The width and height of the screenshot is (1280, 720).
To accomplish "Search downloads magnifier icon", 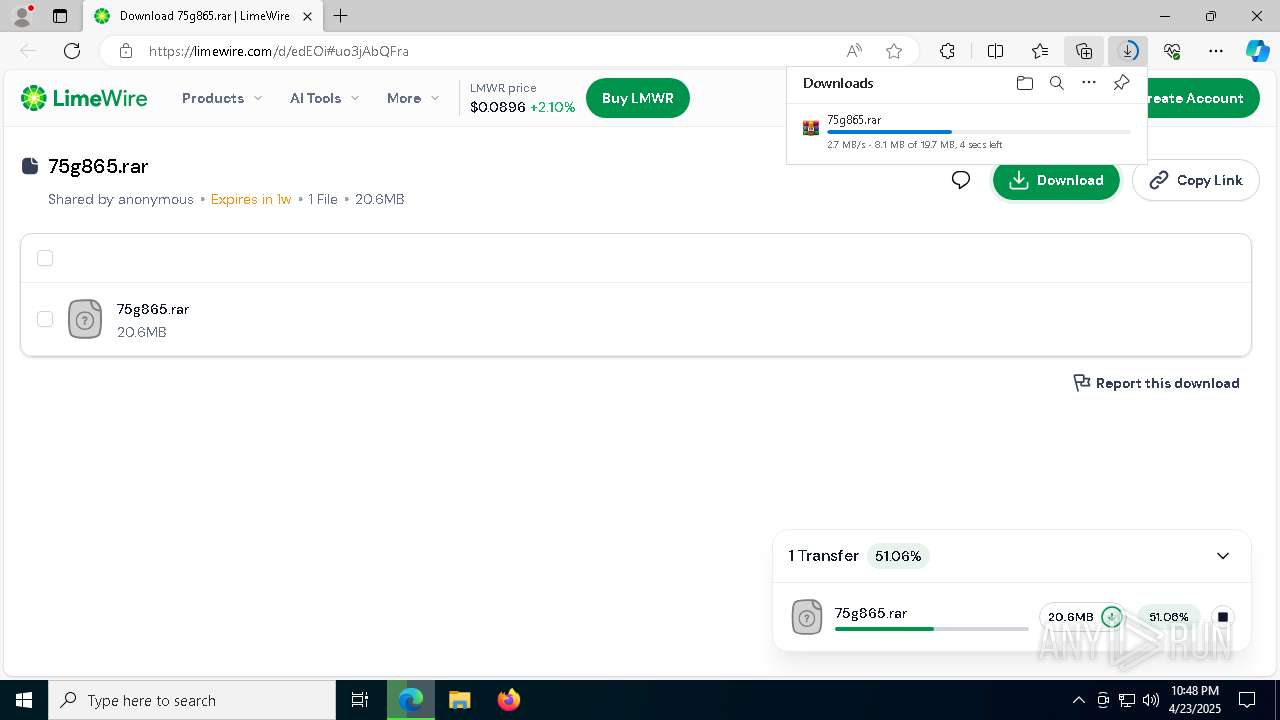I will [1057, 83].
